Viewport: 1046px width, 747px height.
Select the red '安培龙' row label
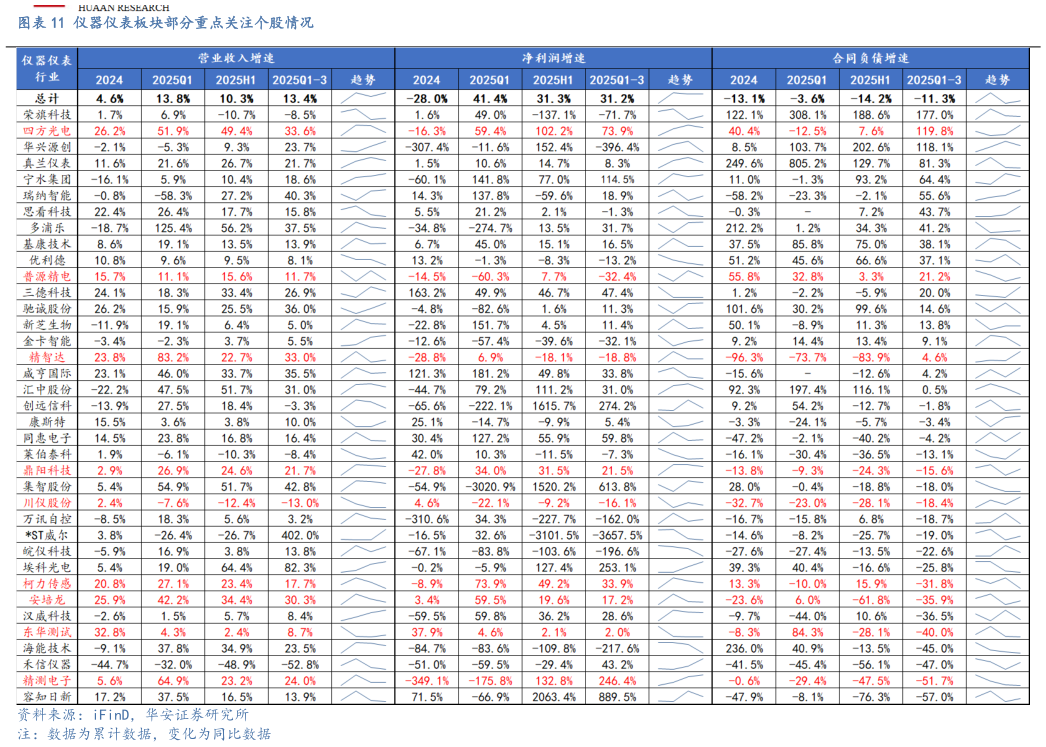click(x=47, y=600)
